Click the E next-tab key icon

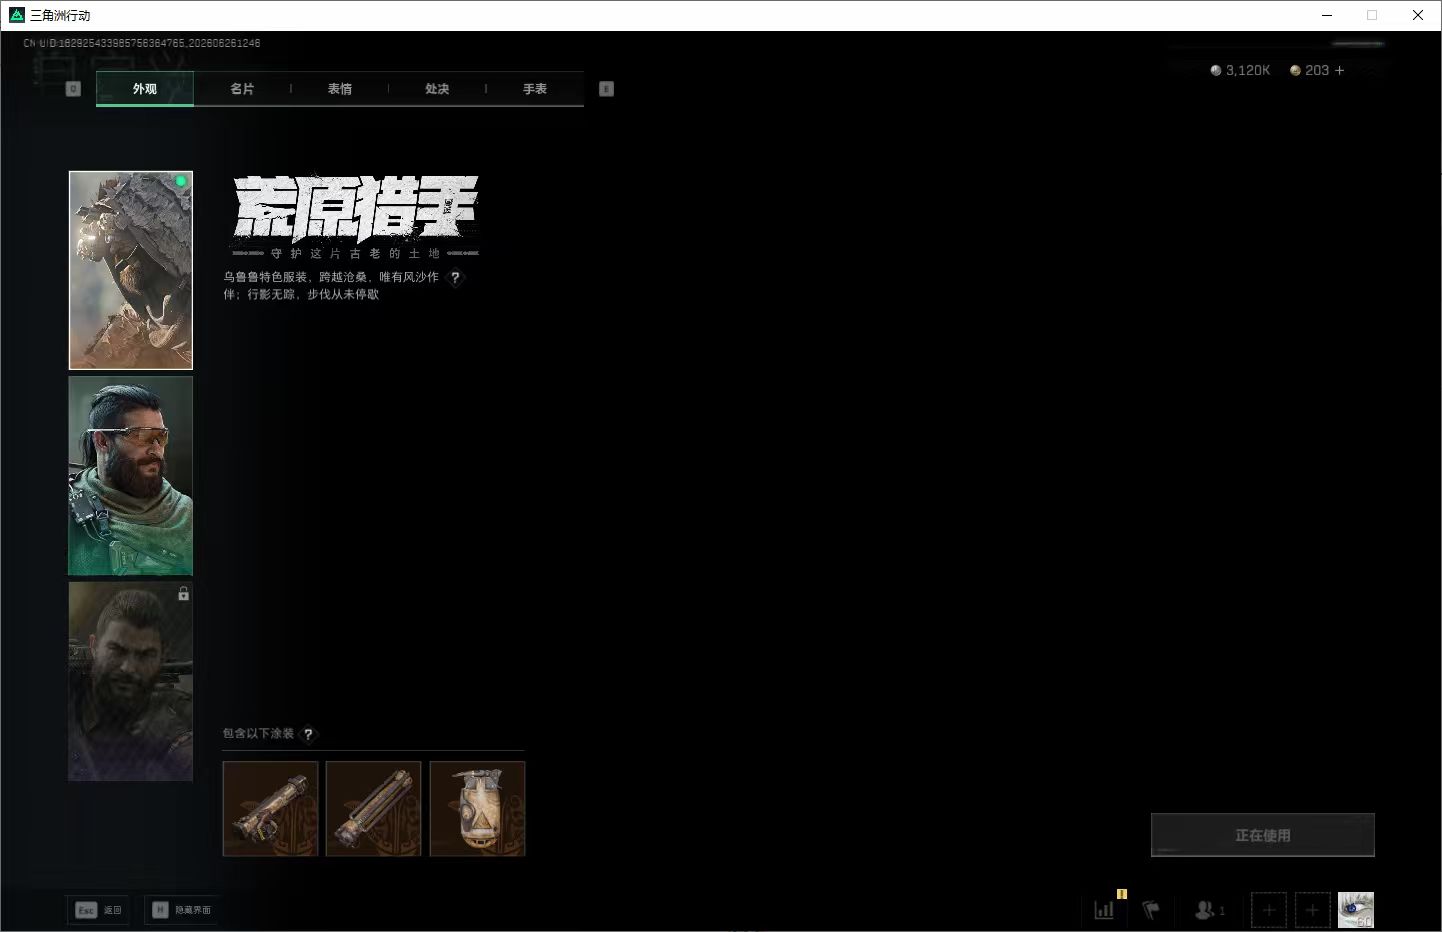coord(606,89)
